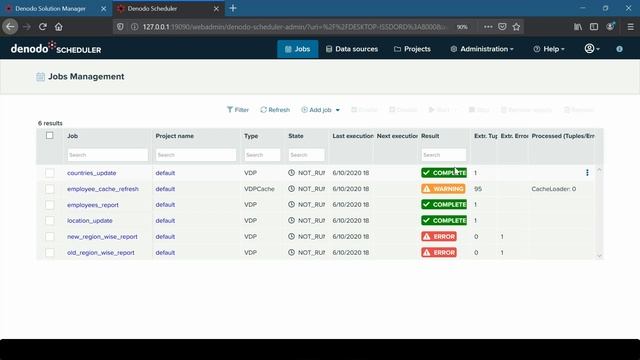Open the user account menu
Screen dimensions: 640x360
pos(592,49)
